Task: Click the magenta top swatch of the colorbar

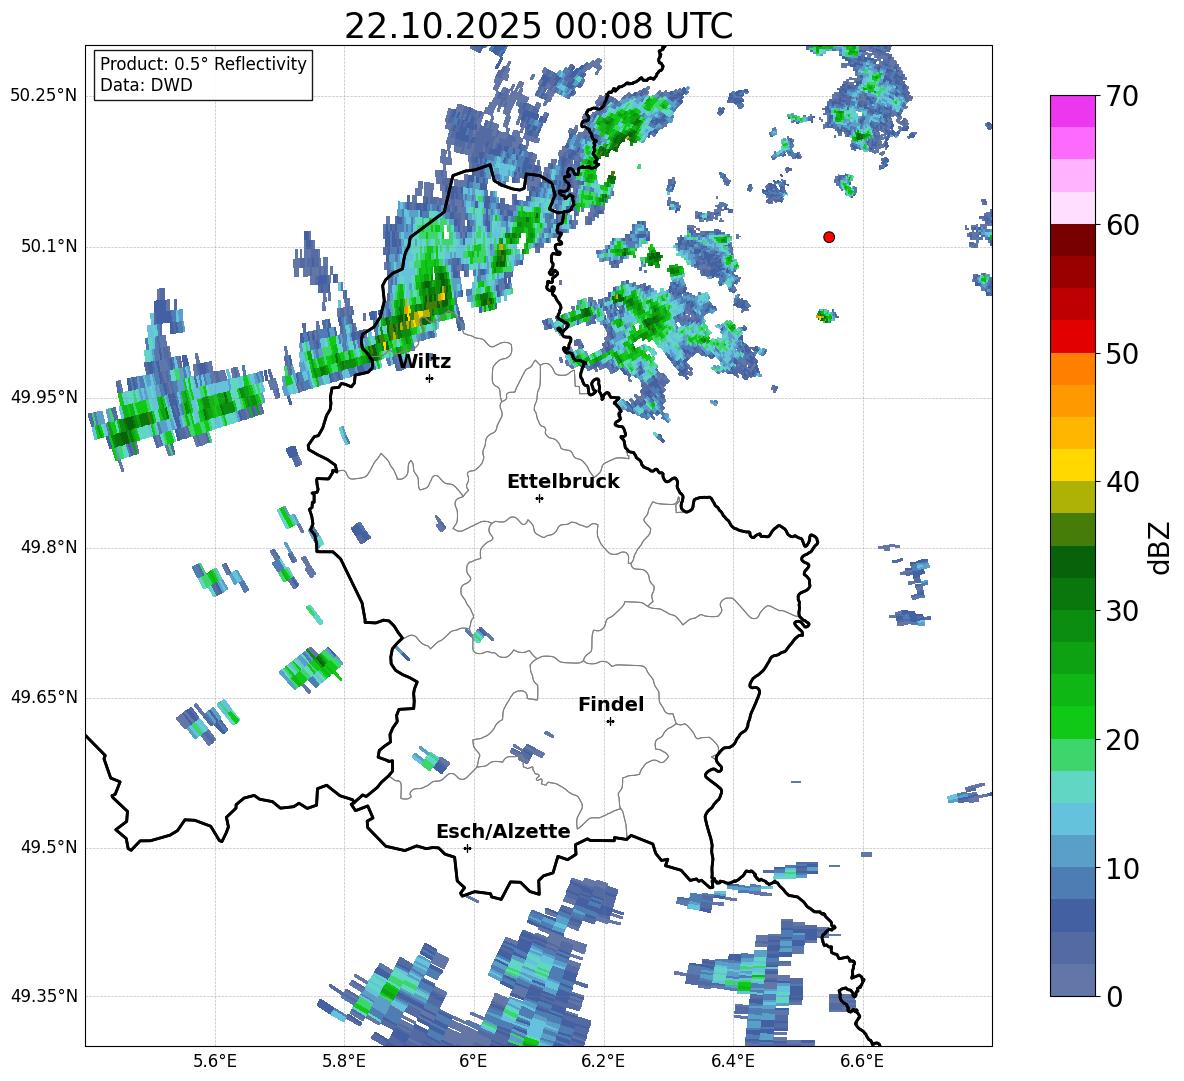Action: [x=1072, y=112]
